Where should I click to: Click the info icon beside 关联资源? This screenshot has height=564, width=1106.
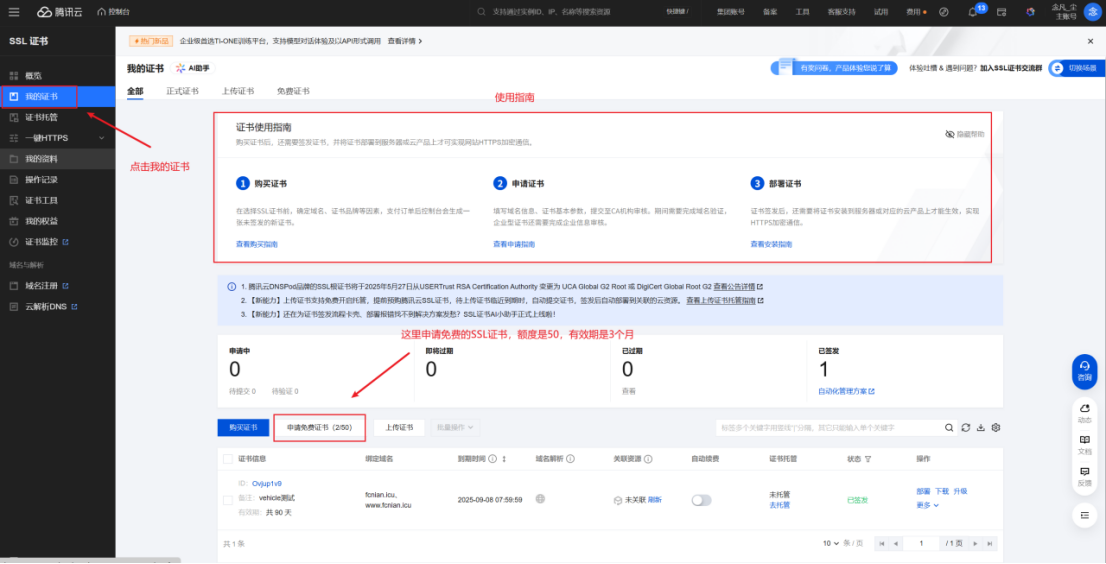pos(648,459)
